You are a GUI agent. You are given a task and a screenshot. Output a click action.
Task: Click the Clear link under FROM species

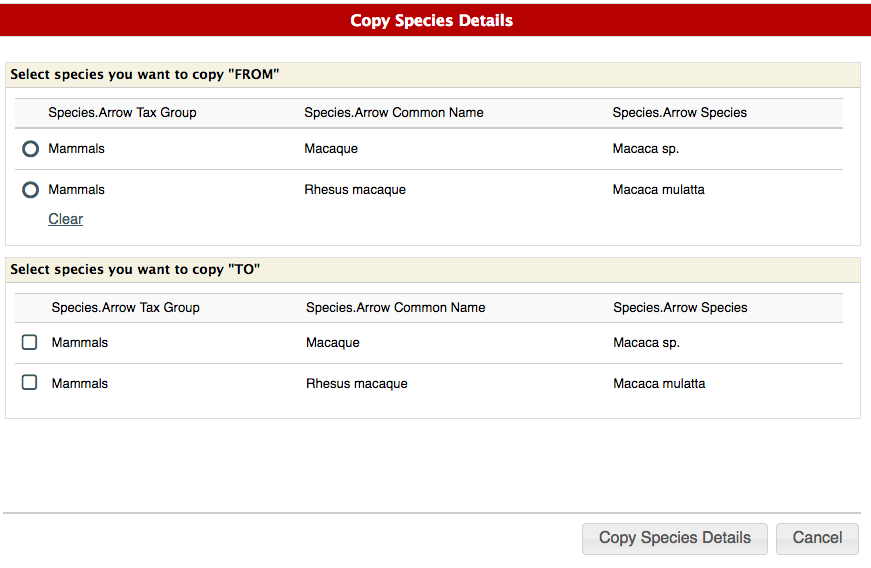pyautogui.click(x=65, y=219)
